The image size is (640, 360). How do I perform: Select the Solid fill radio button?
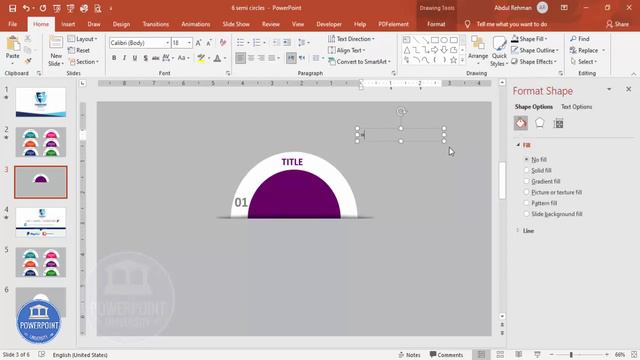tap(527, 170)
